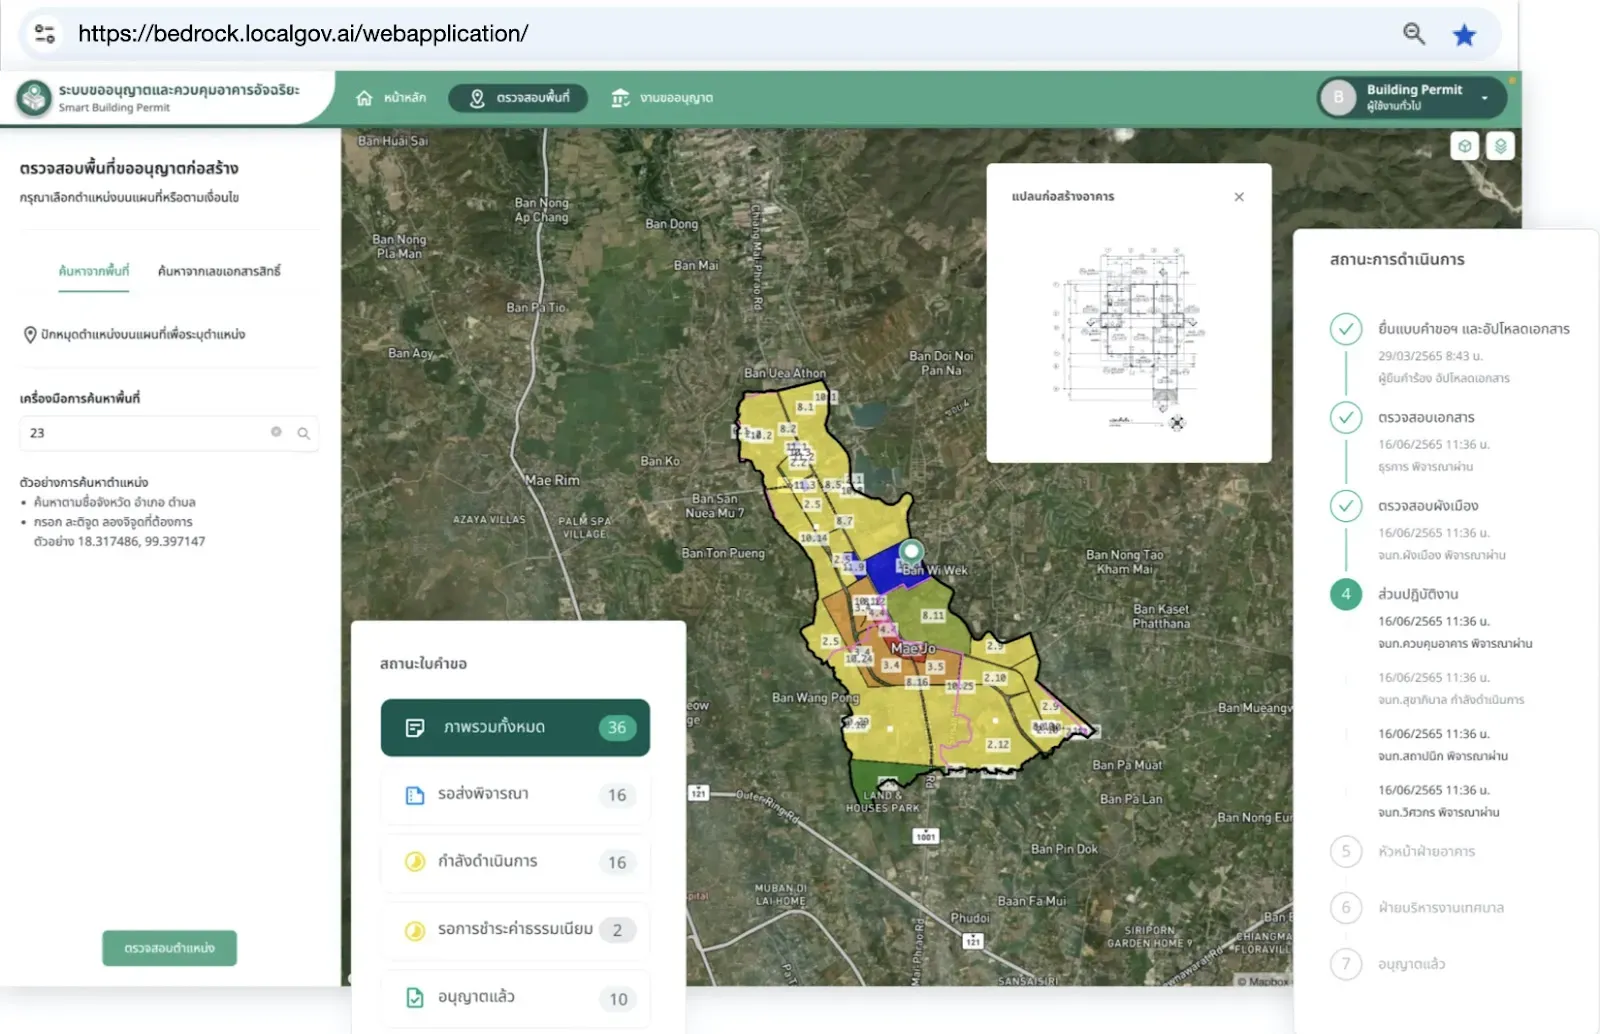Image resolution: width=1600 pixels, height=1034 pixels.
Task: Click the browser address bar URL
Action: point(303,34)
